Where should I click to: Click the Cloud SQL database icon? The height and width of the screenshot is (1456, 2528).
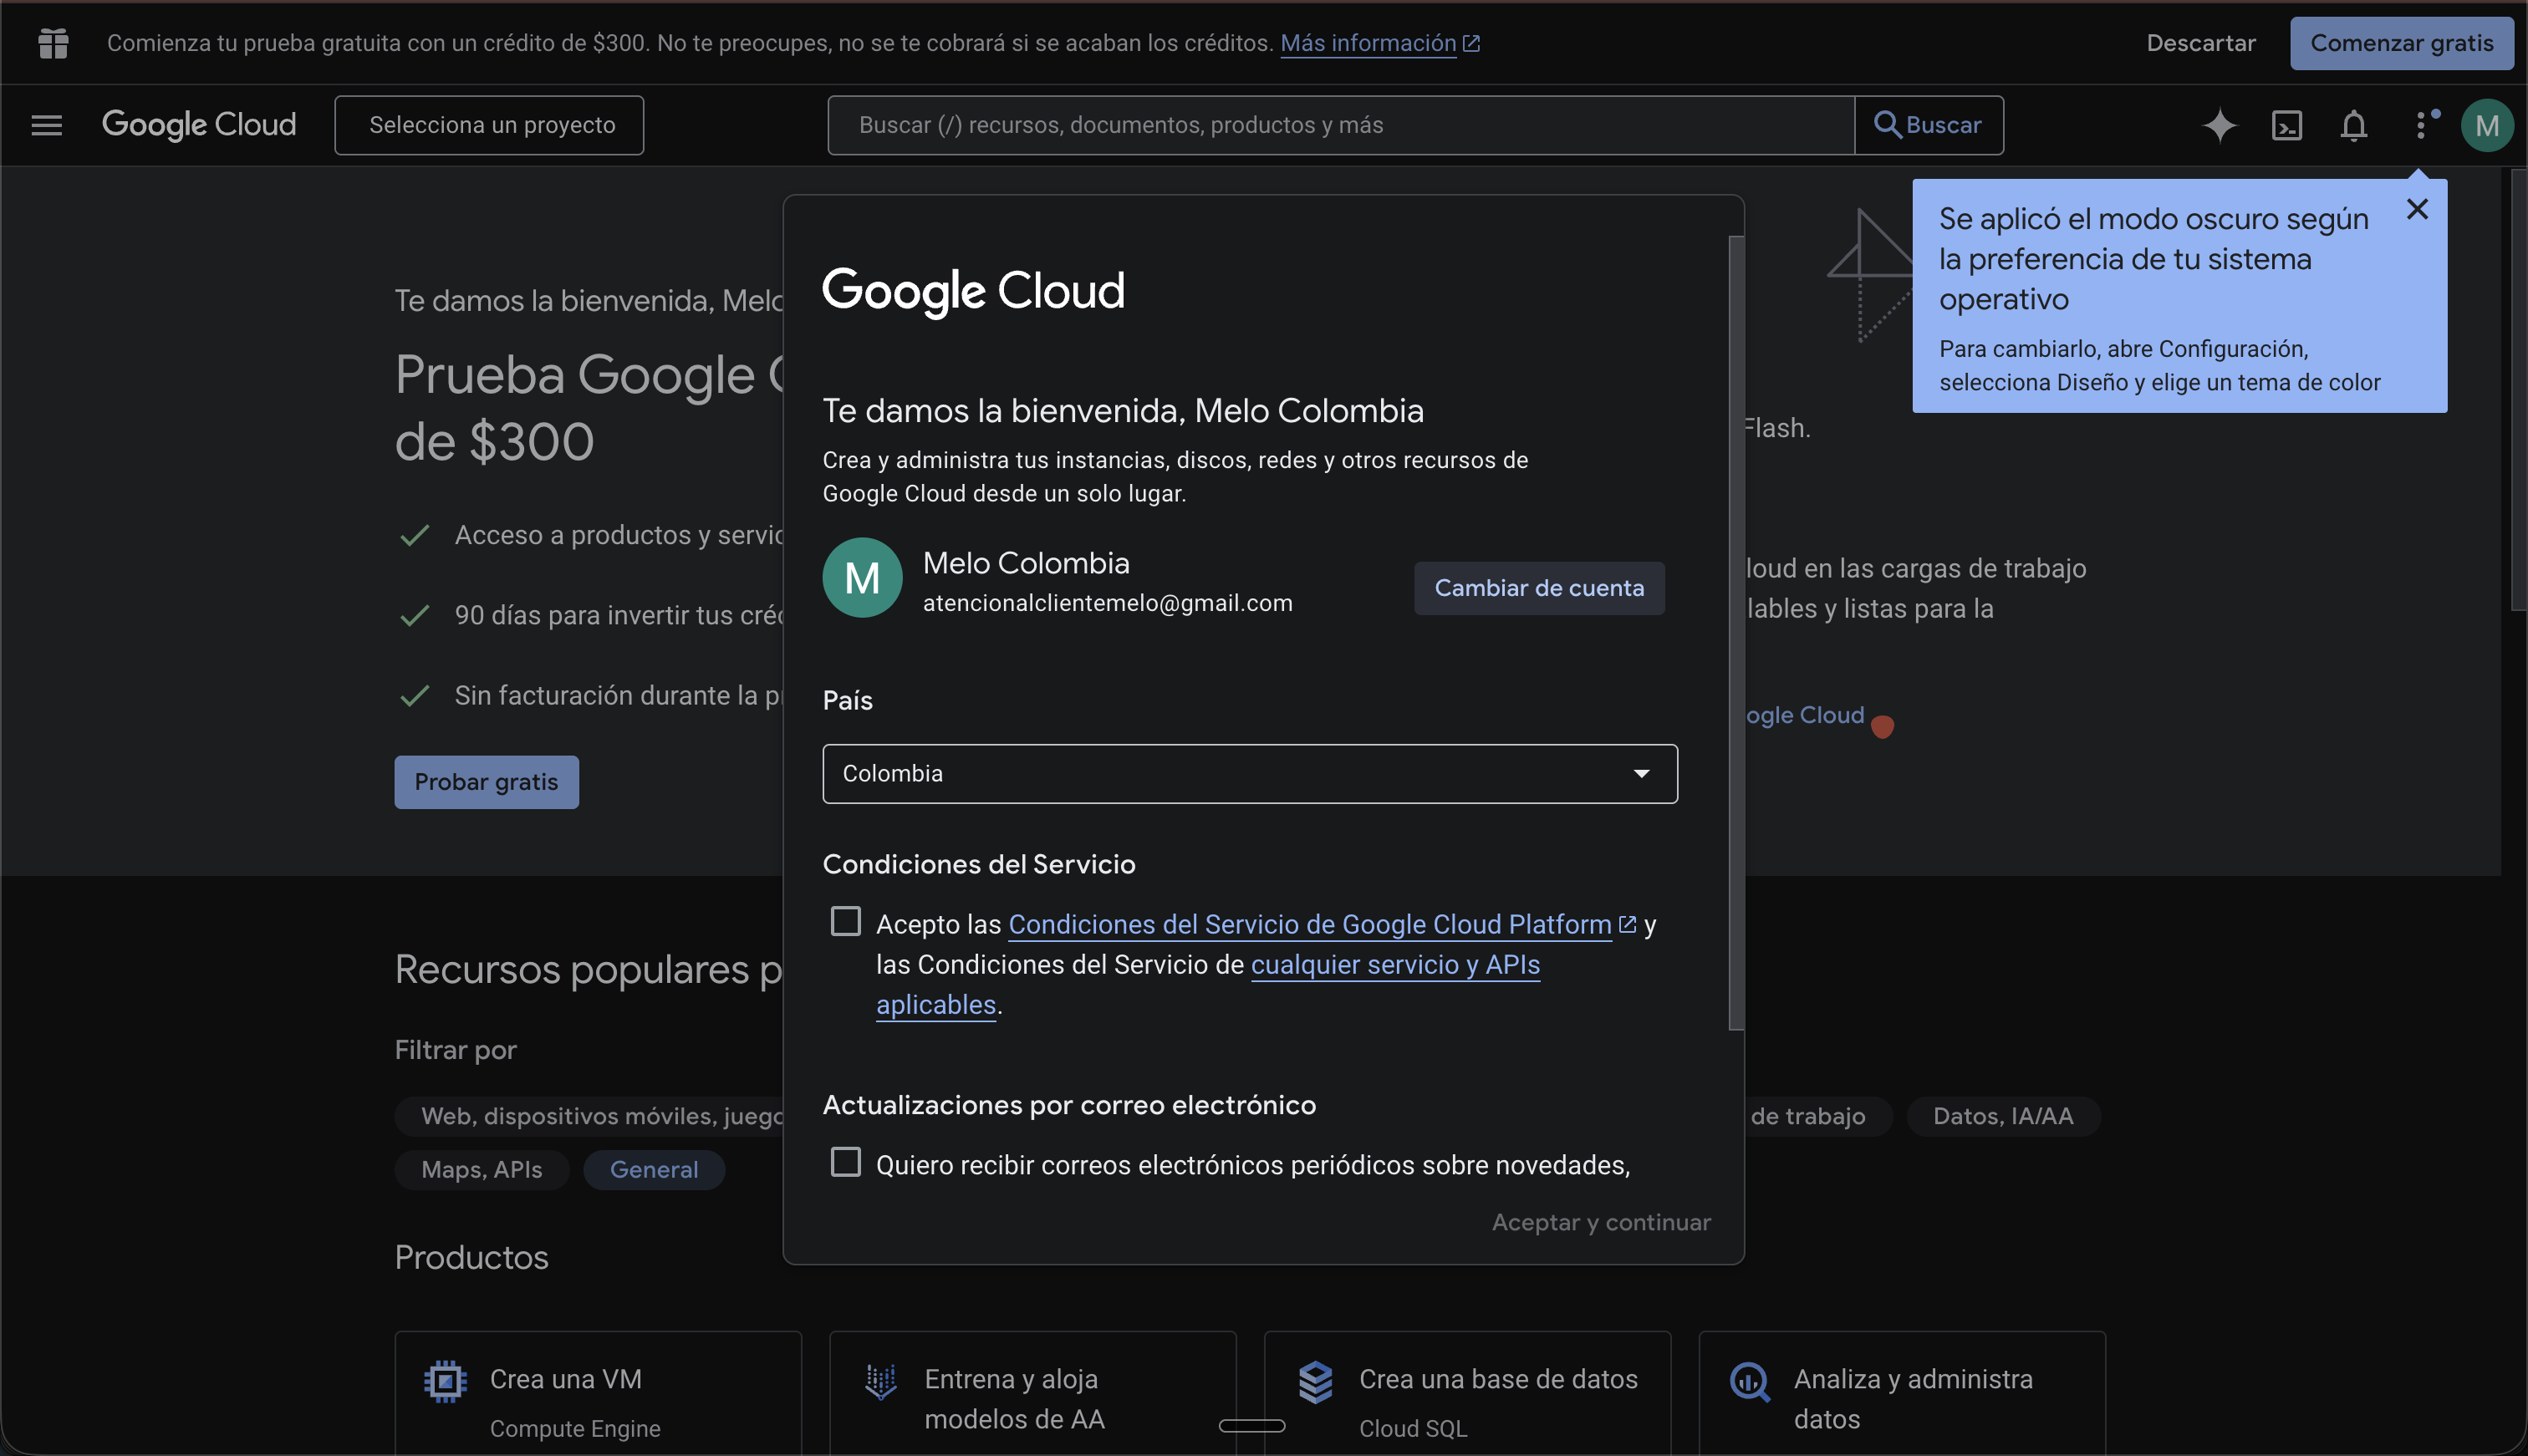click(x=1317, y=1380)
